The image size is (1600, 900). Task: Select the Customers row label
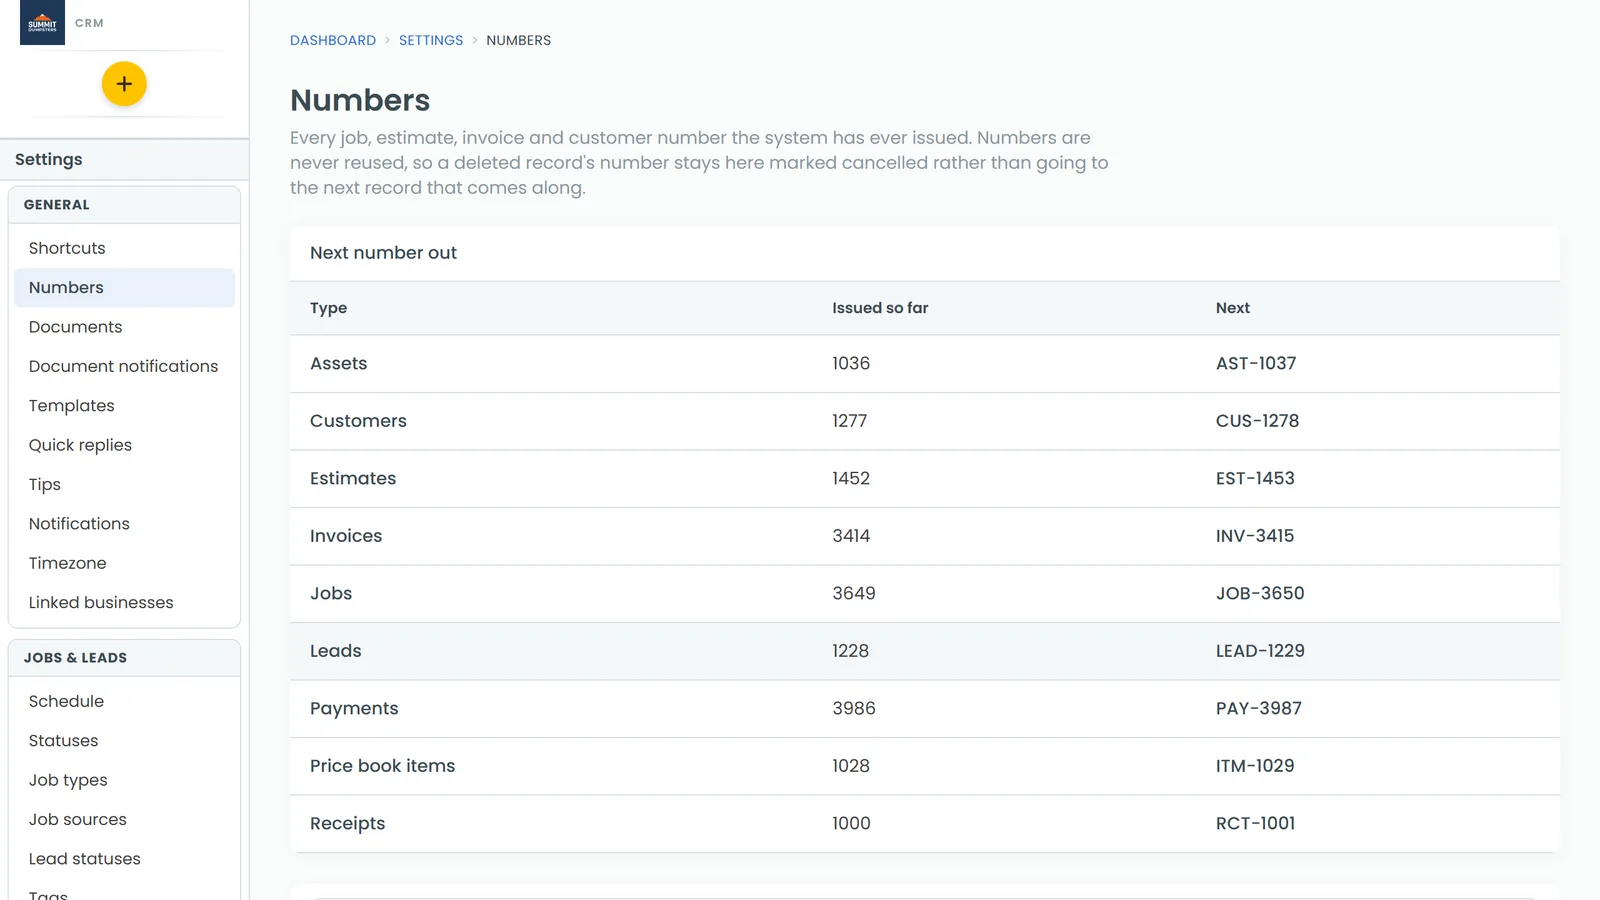point(358,421)
